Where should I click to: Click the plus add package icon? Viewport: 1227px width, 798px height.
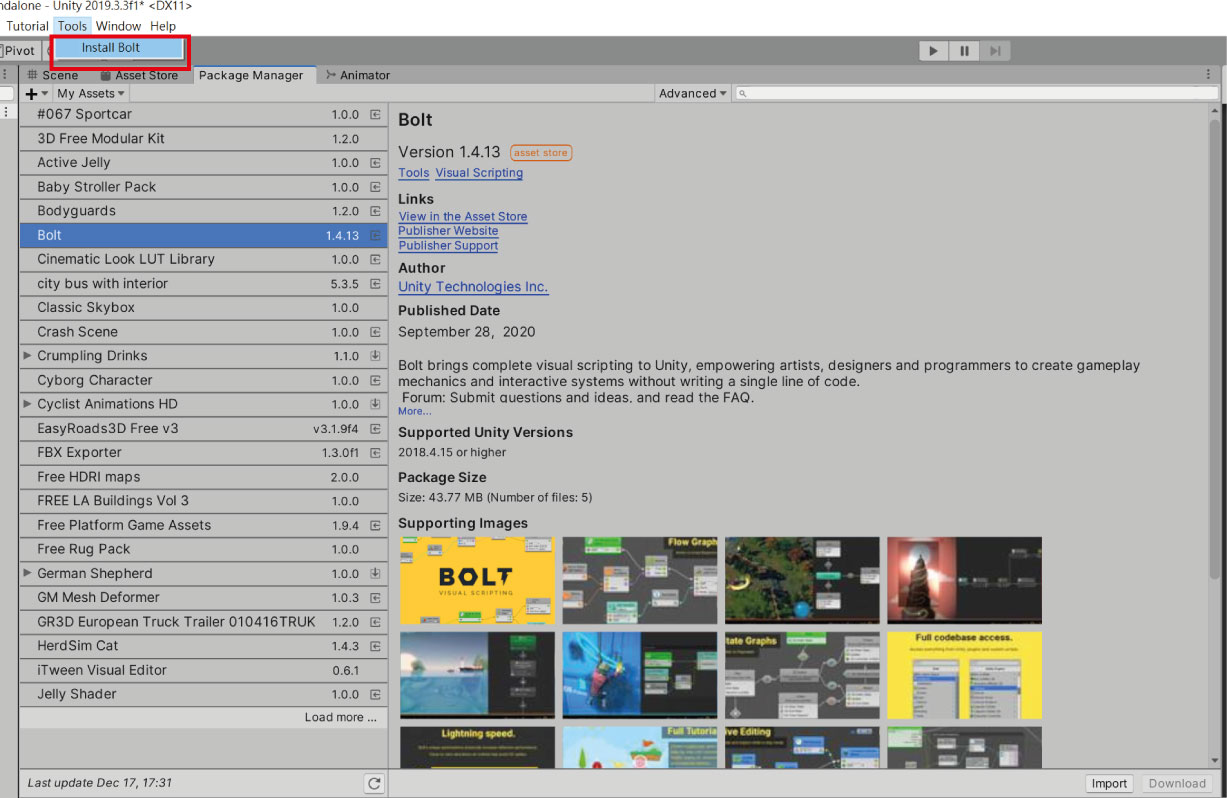32,94
